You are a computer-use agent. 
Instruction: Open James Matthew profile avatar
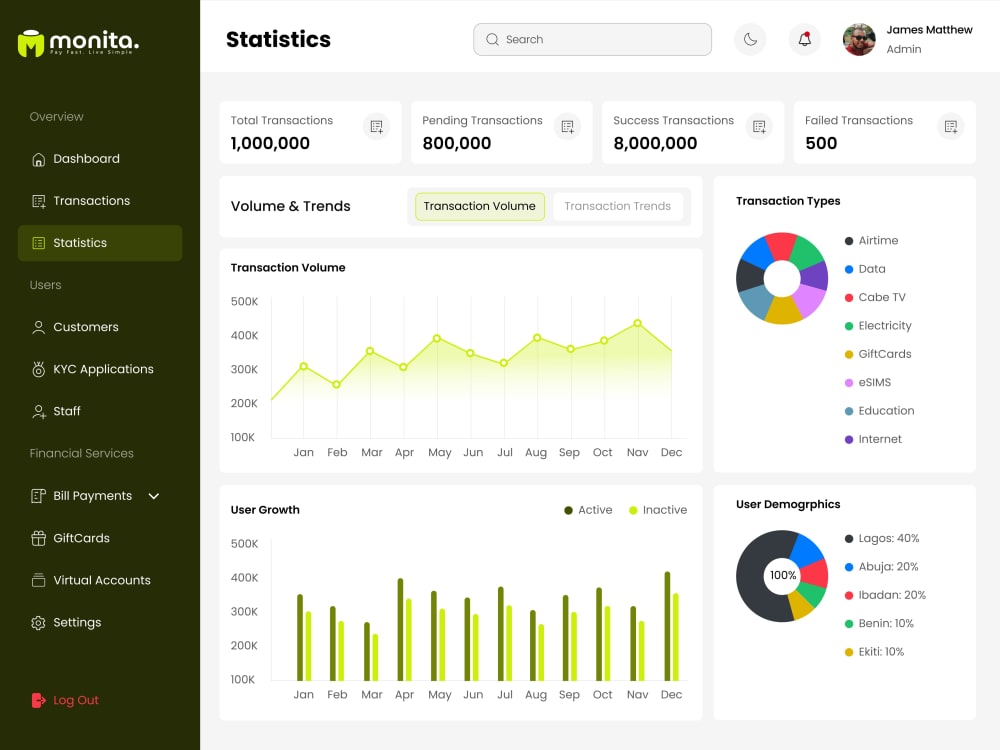[859, 40]
